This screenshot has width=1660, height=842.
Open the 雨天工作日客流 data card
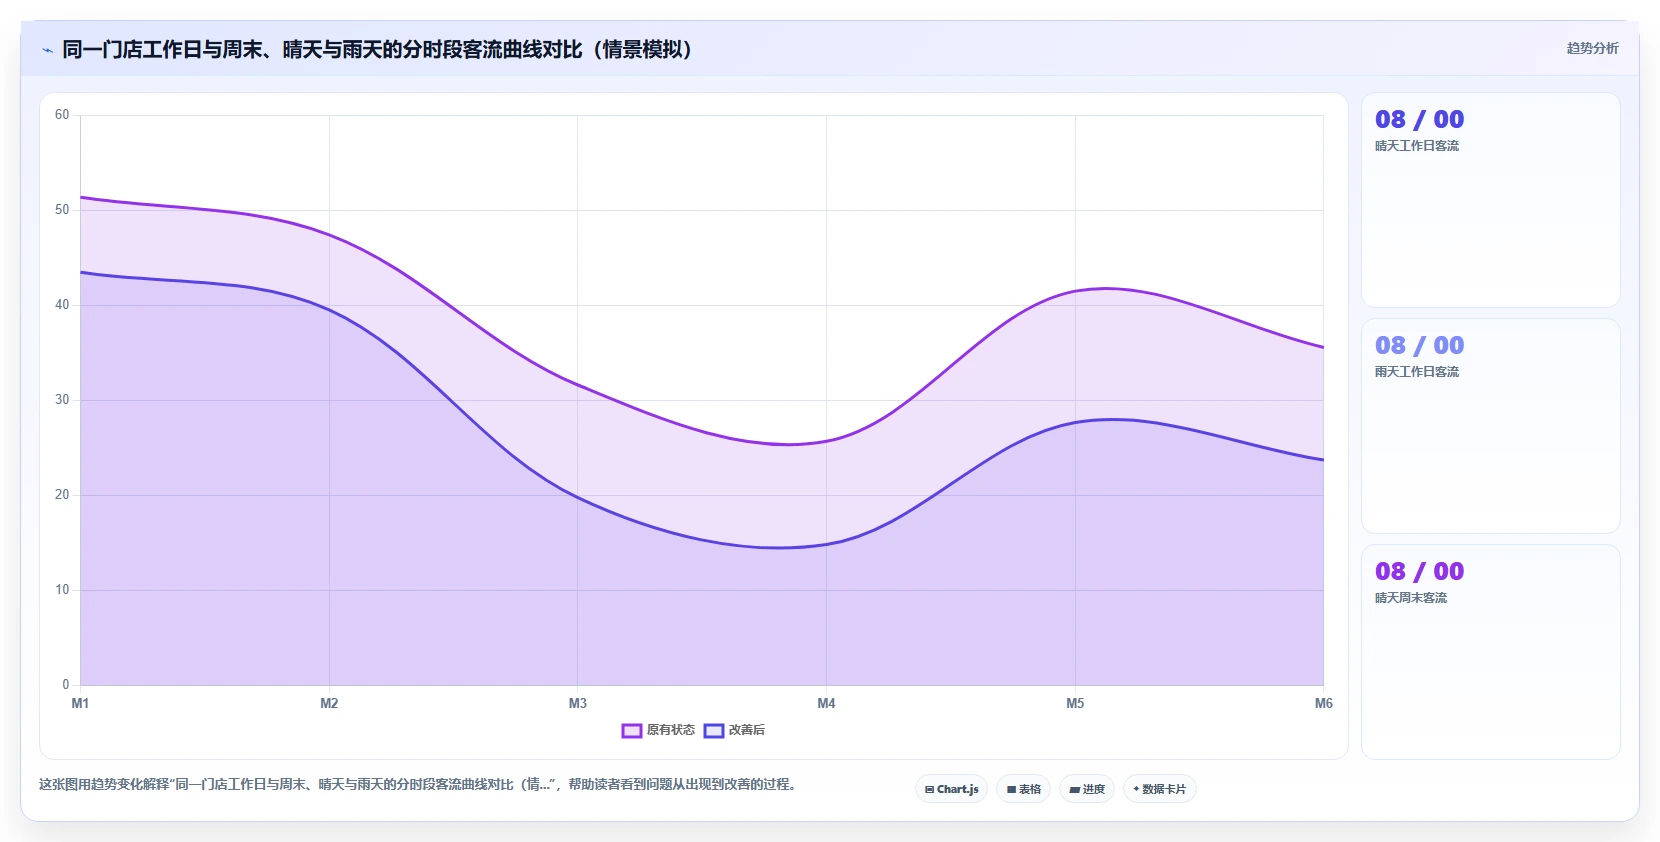(x=1490, y=426)
